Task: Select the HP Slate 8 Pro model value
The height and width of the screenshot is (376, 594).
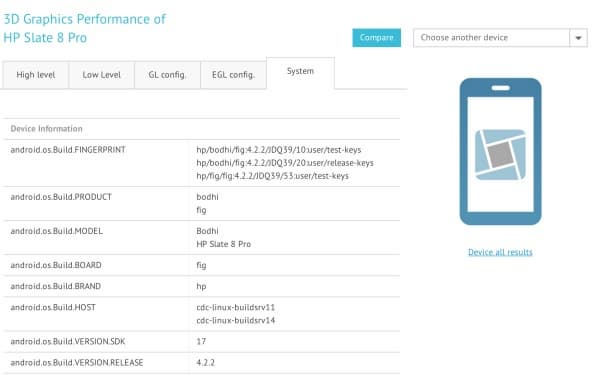Action: 224,244
